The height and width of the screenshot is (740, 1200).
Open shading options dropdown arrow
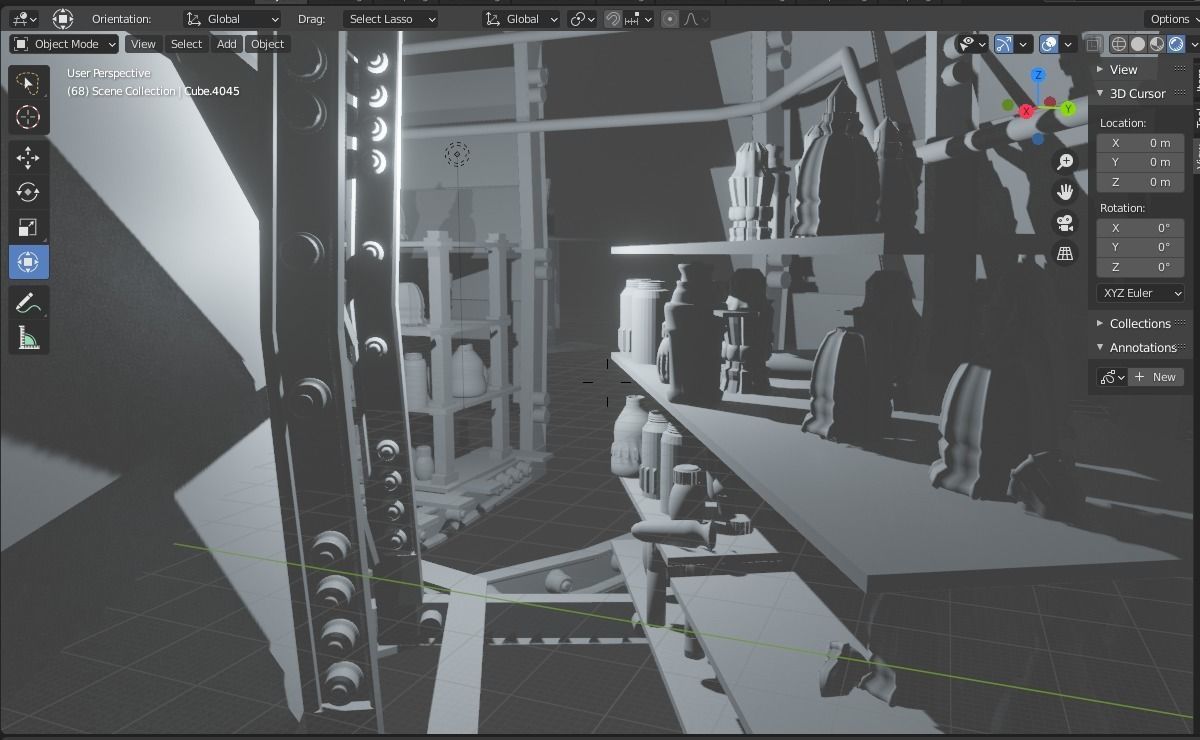tap(1193, 44)
